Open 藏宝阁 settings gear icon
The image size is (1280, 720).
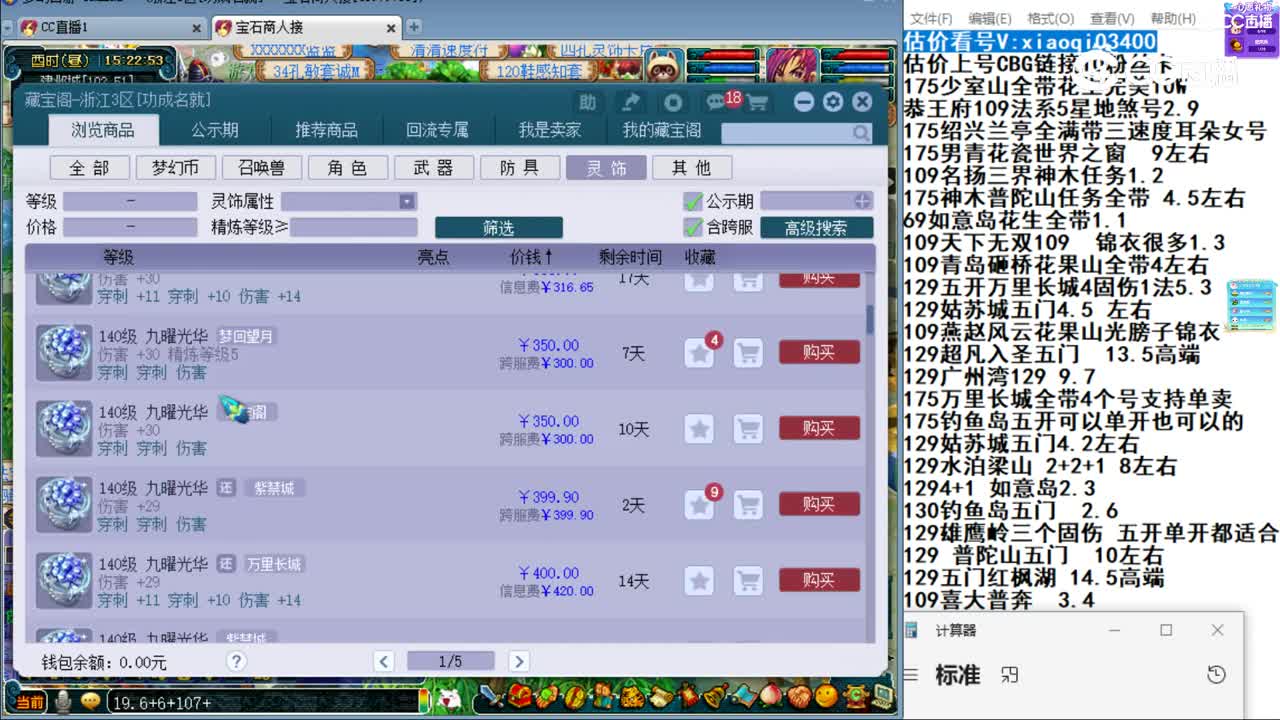coord(832,102)
